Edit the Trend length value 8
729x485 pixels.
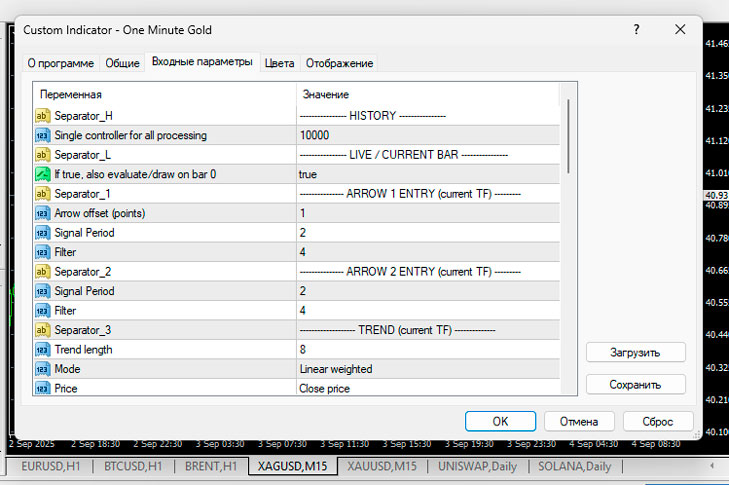428,350
